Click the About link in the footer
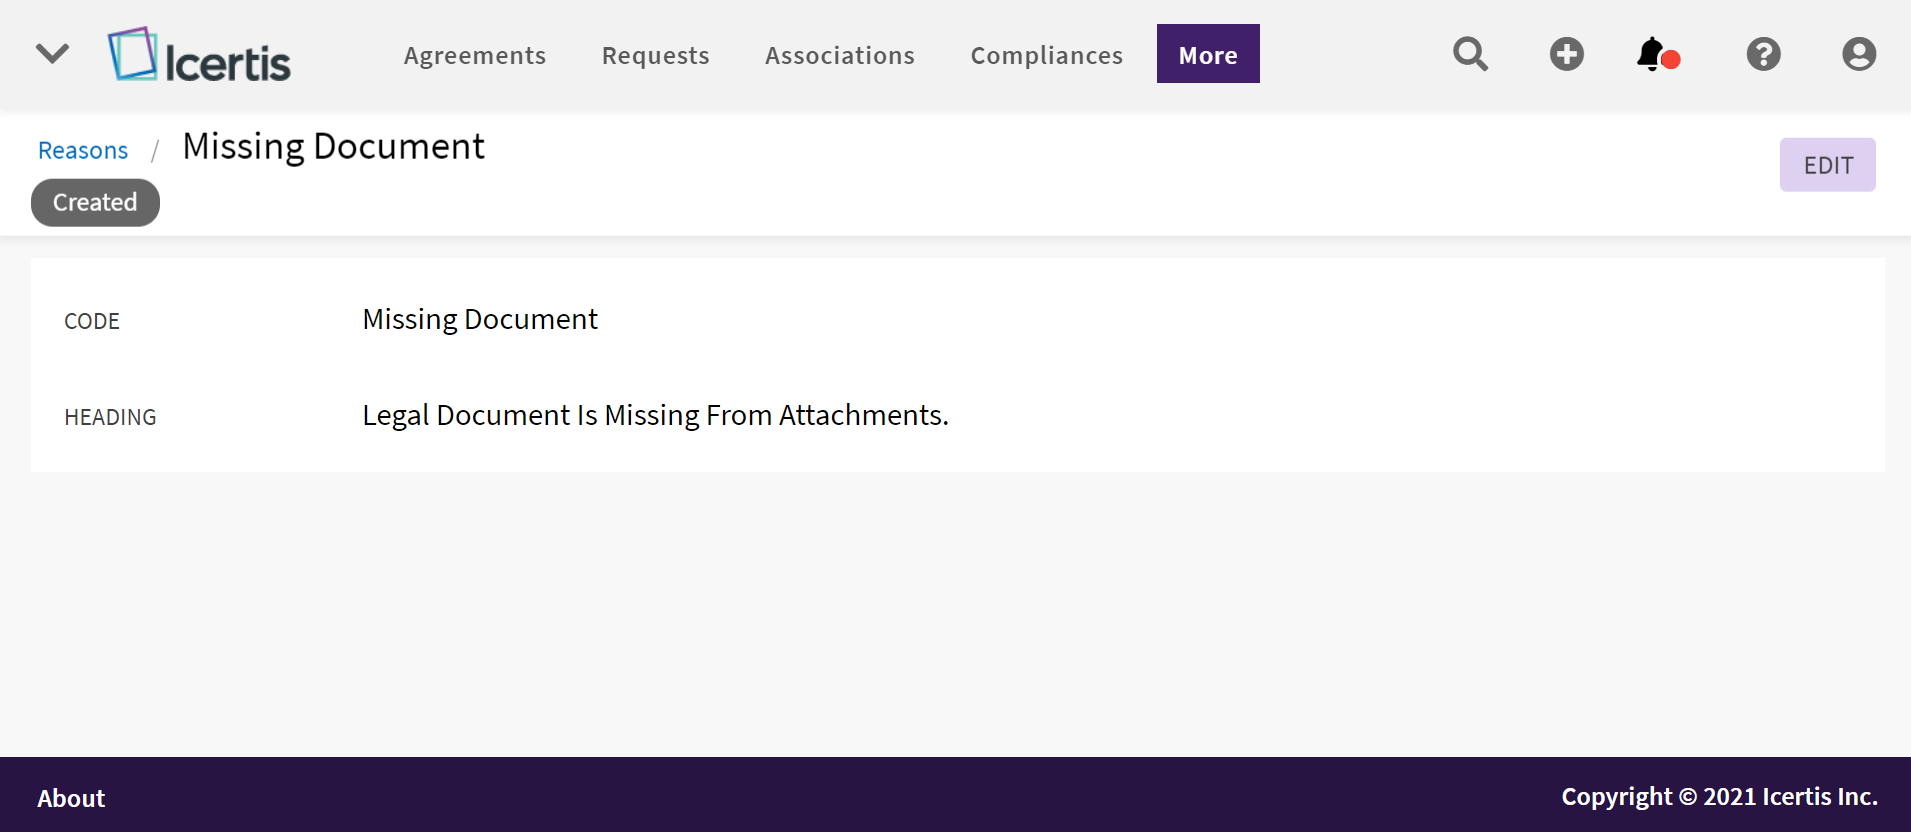This screenshot has width=1911, height=832. (x=71, y=798)
